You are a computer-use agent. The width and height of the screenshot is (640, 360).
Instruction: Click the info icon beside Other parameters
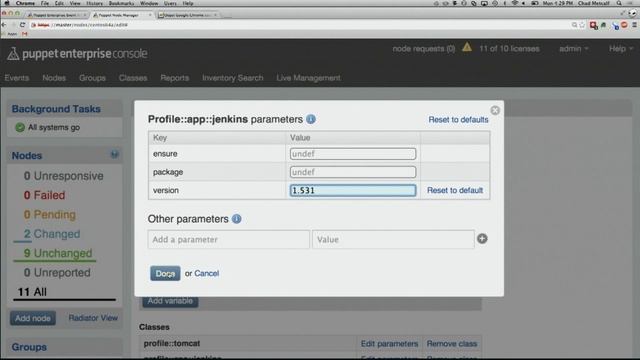(x=236, y=219)
